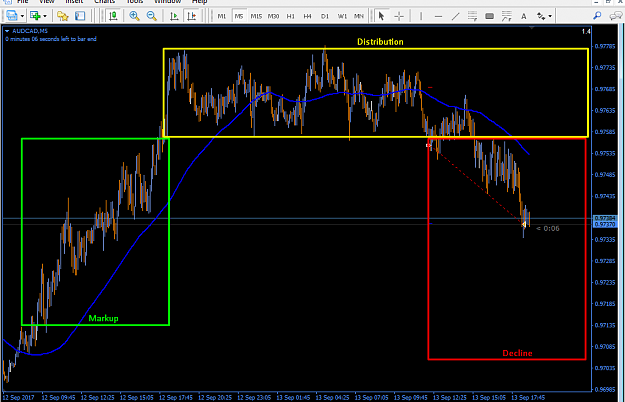The height and width of the screenshot is (402, 625).
Task: Select the equidistant channel tool
Action: click(x=472, y=16)
